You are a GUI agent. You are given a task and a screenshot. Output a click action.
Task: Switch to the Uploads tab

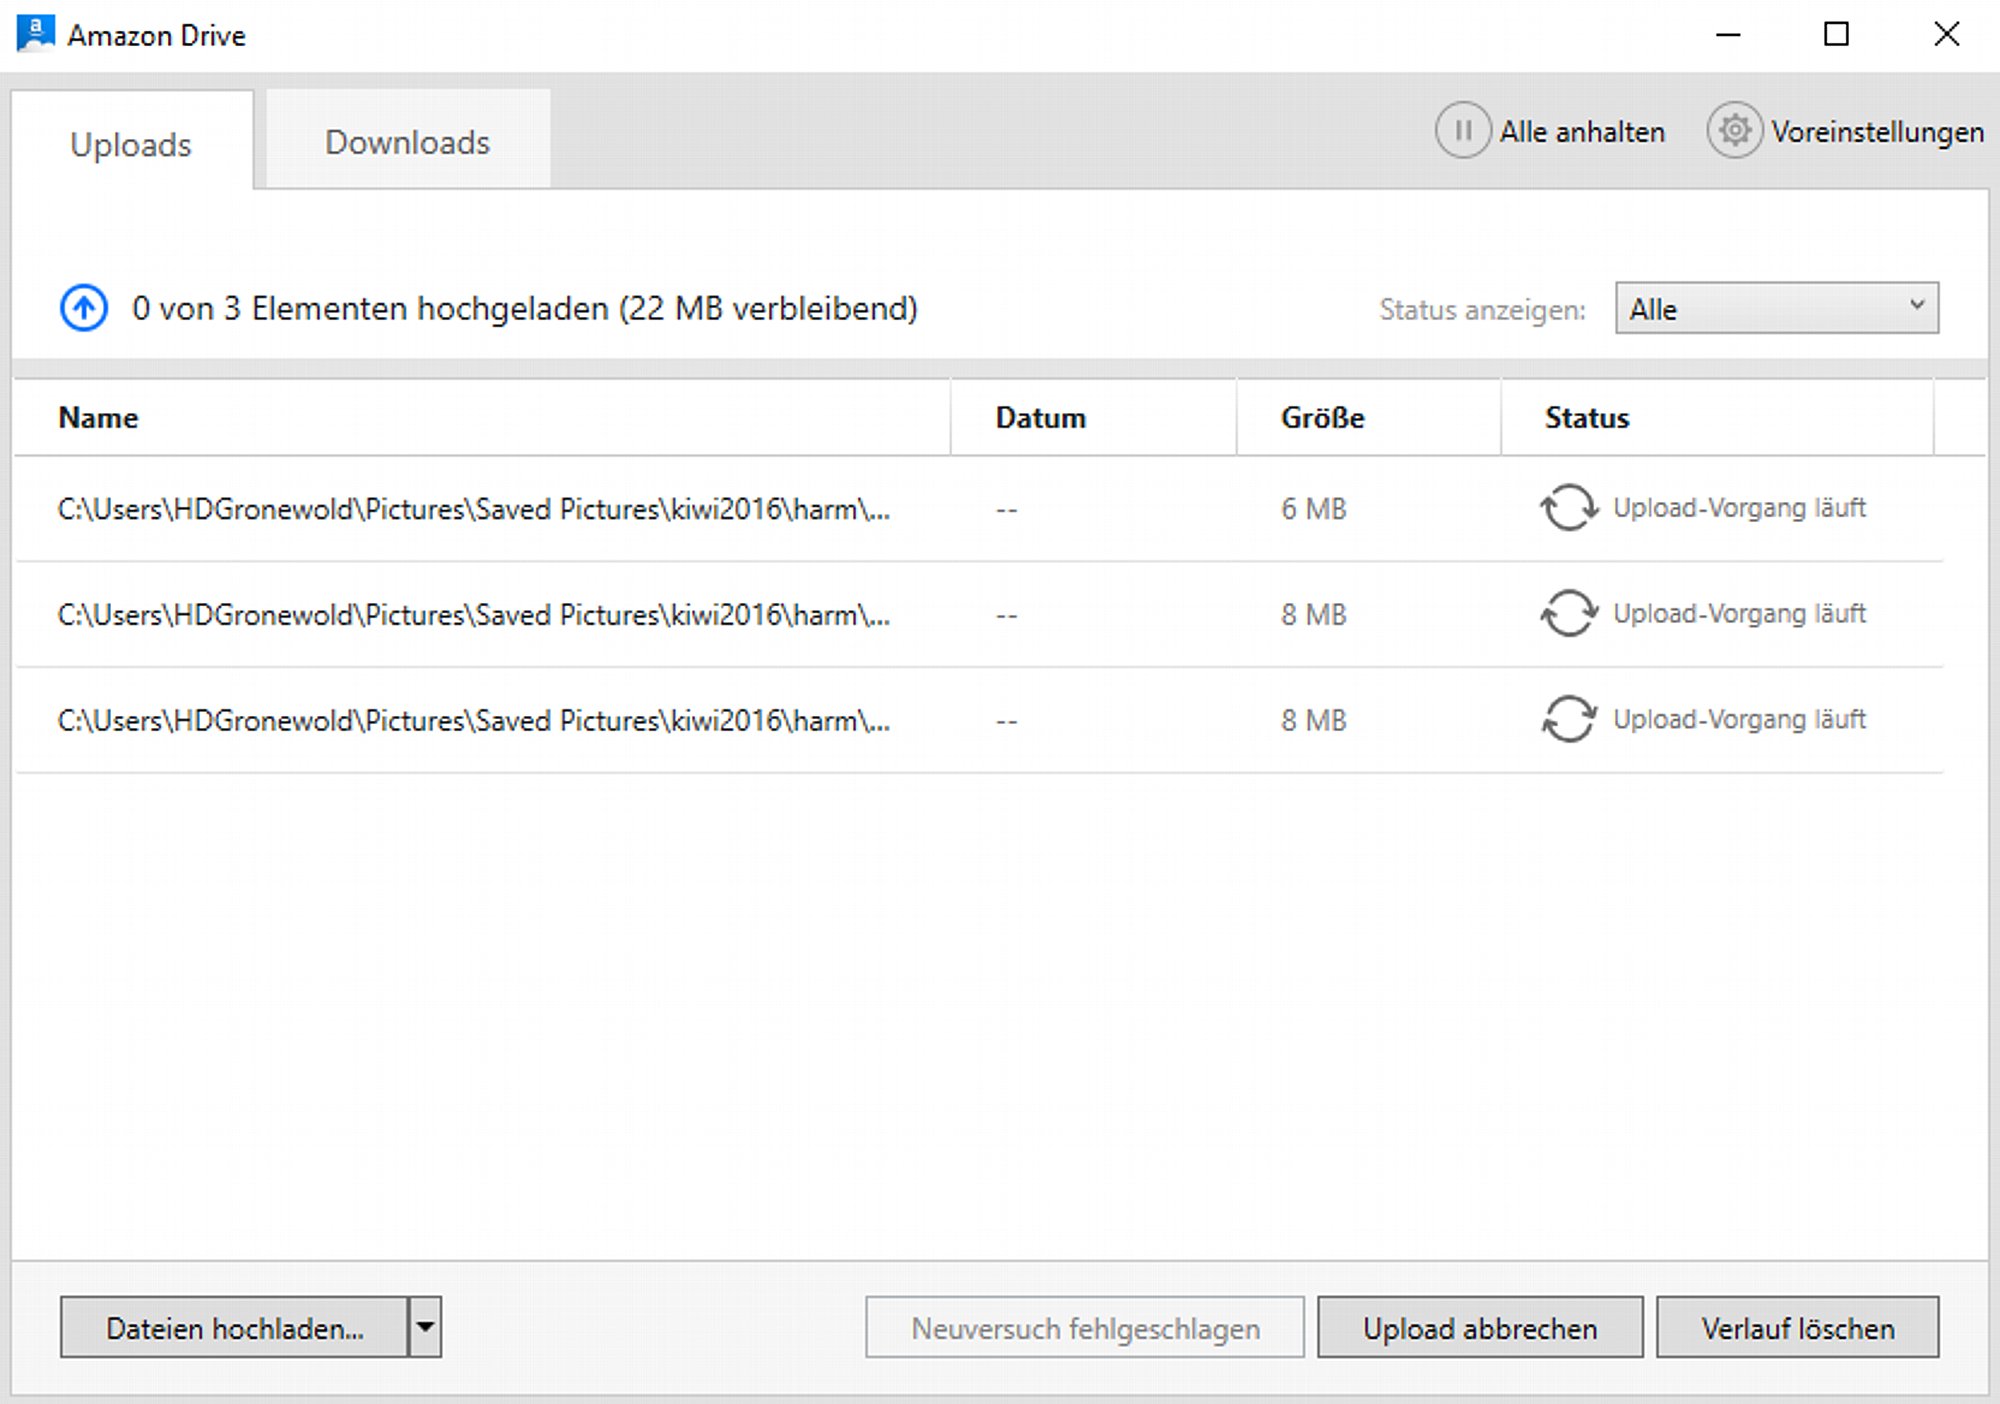point(132,142)
